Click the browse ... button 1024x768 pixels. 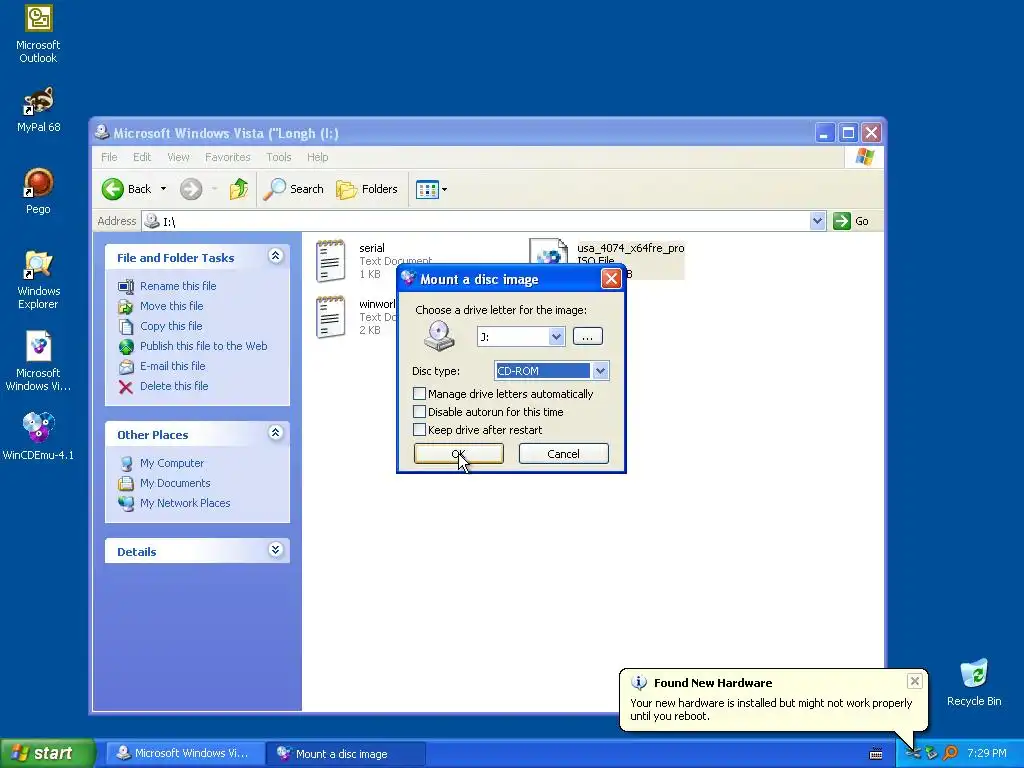tap(588, 337)
